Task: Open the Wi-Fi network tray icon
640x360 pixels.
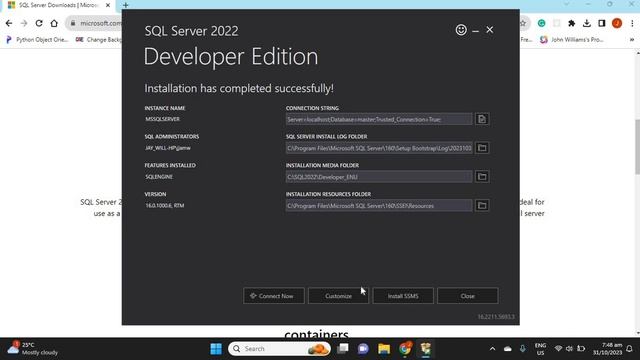Action: (558, 349)
